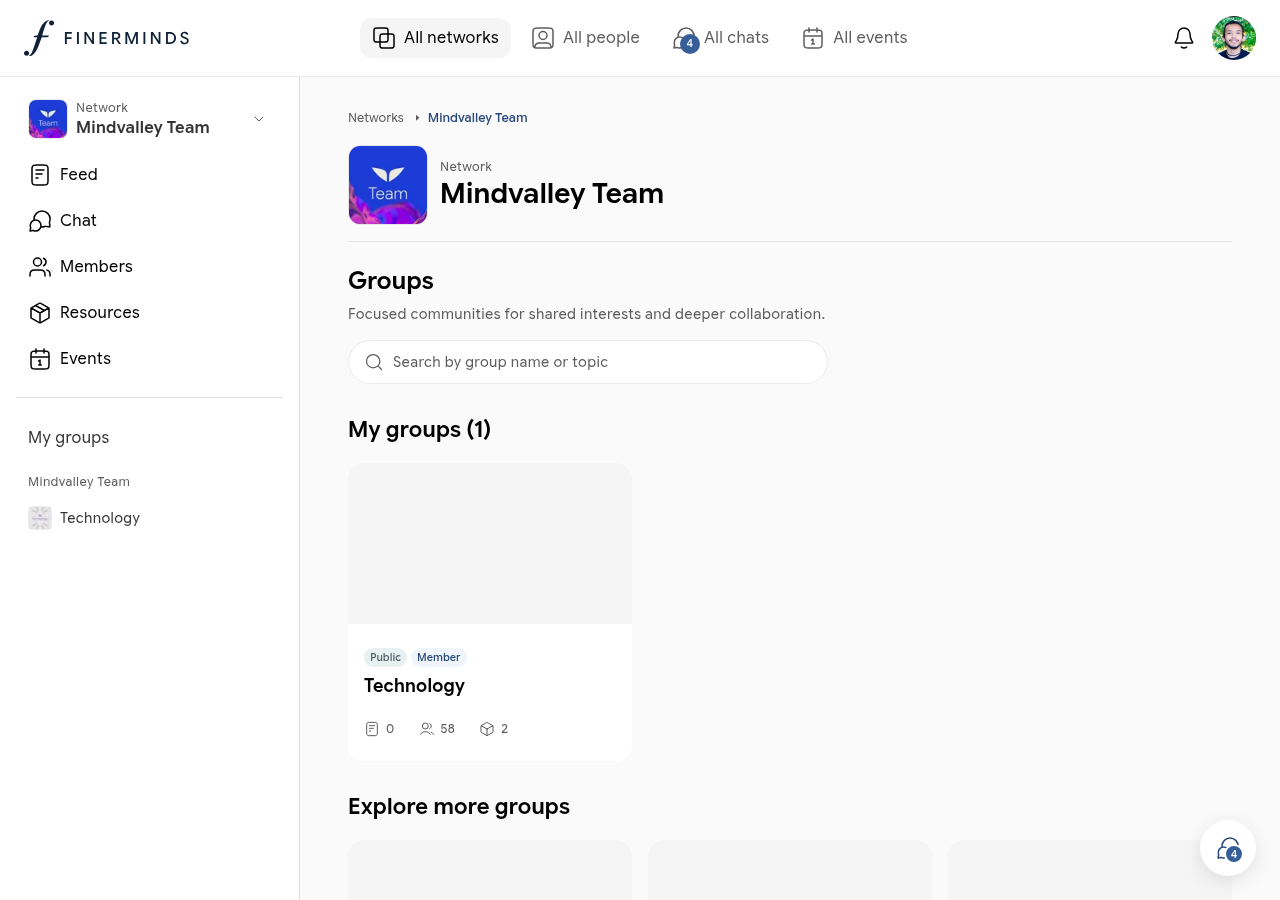The width and height of the screenshot is (1280, 900).
Task: Click the Chat icon in sidebar
Action: [40, 221]
